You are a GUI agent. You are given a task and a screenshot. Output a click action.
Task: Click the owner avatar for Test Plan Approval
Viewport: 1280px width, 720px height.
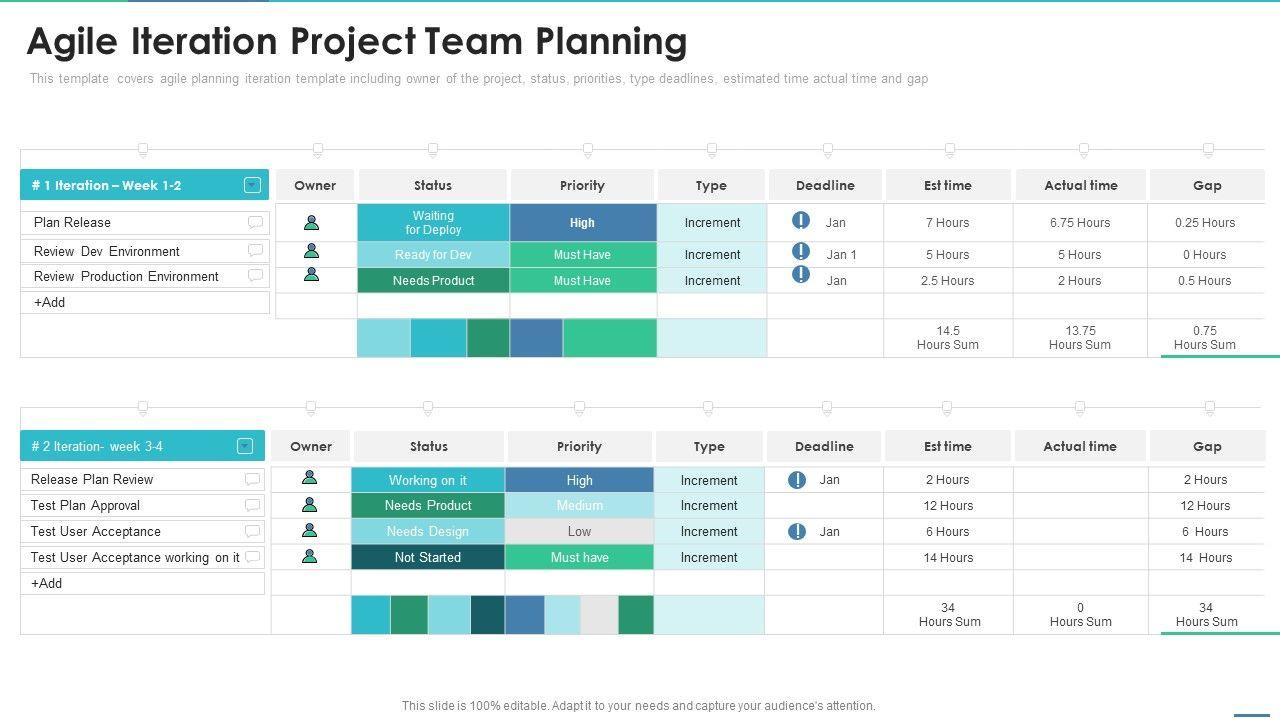click(310, 505)
